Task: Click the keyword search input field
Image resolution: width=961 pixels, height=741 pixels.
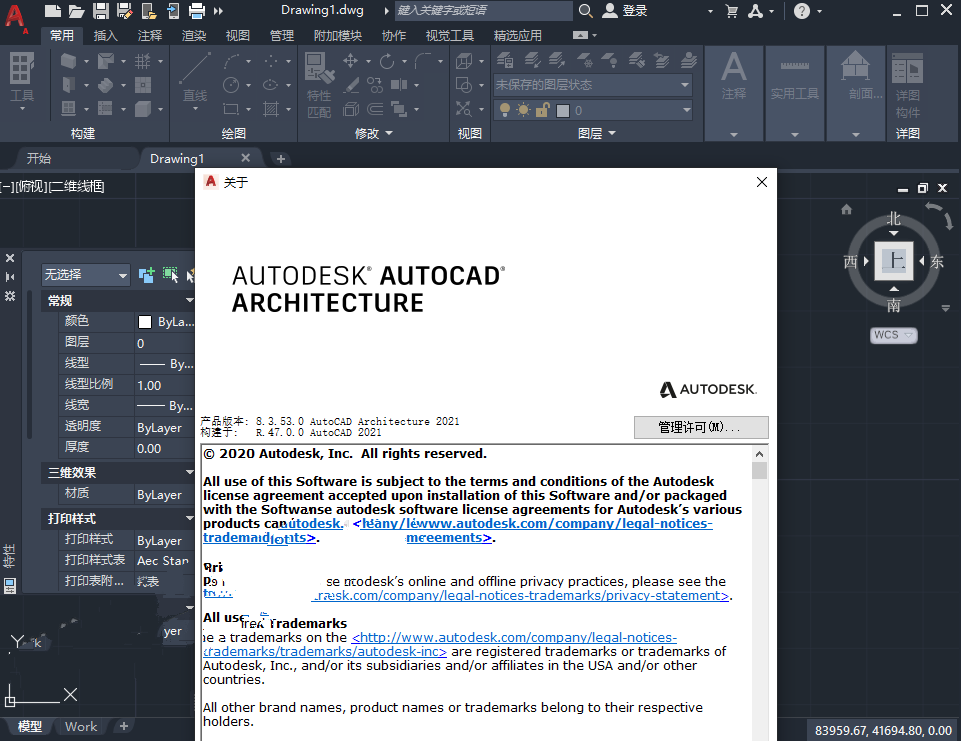Action: (483, 10)
